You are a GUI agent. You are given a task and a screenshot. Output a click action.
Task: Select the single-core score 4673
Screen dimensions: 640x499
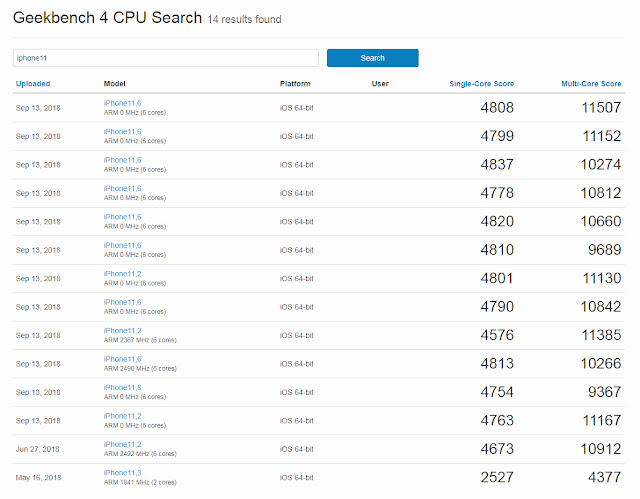(x=497, y=449)
